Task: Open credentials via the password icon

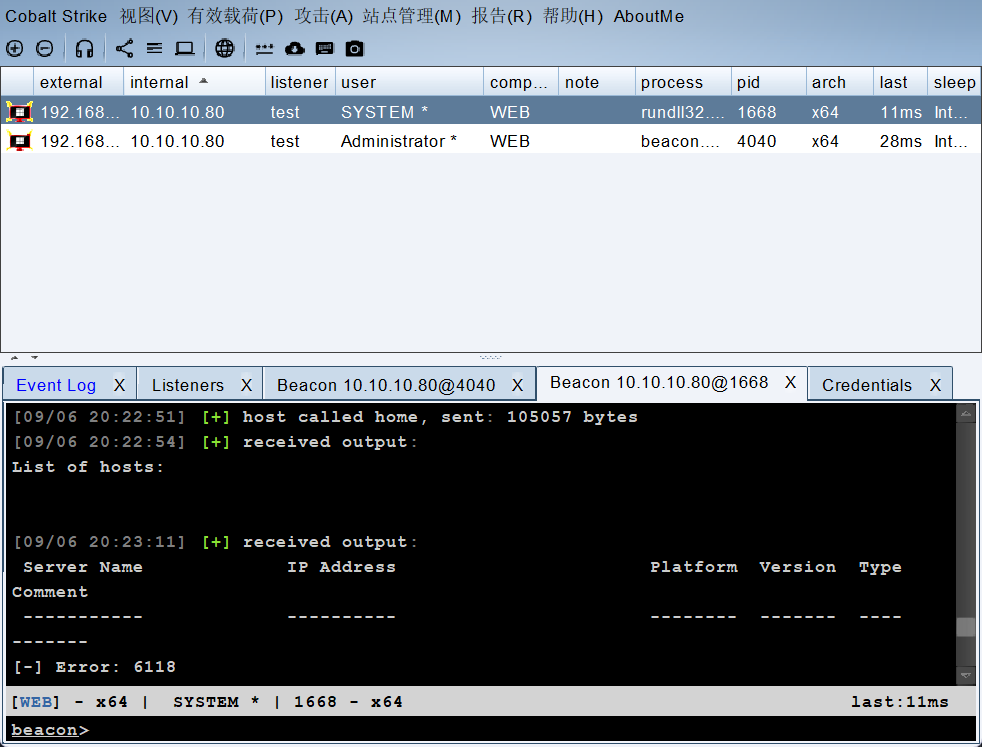Action: (x=264, y=48)
